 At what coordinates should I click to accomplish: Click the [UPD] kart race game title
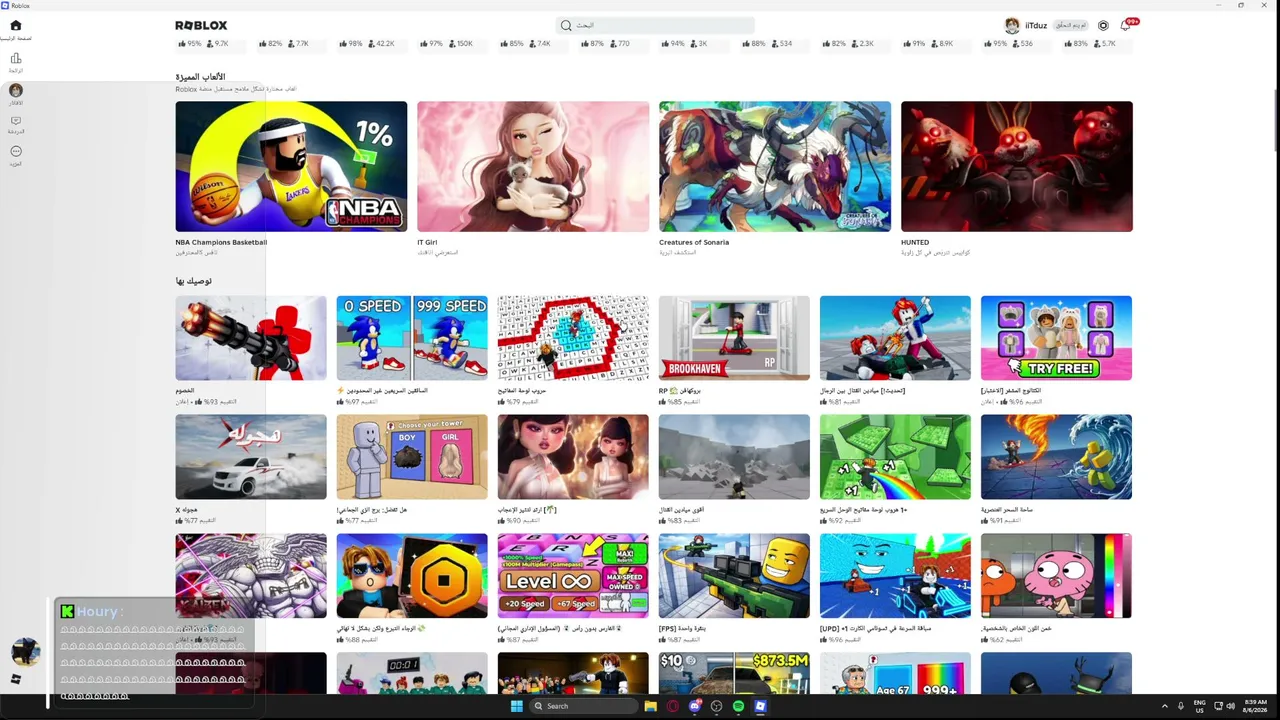click(875, 629)
